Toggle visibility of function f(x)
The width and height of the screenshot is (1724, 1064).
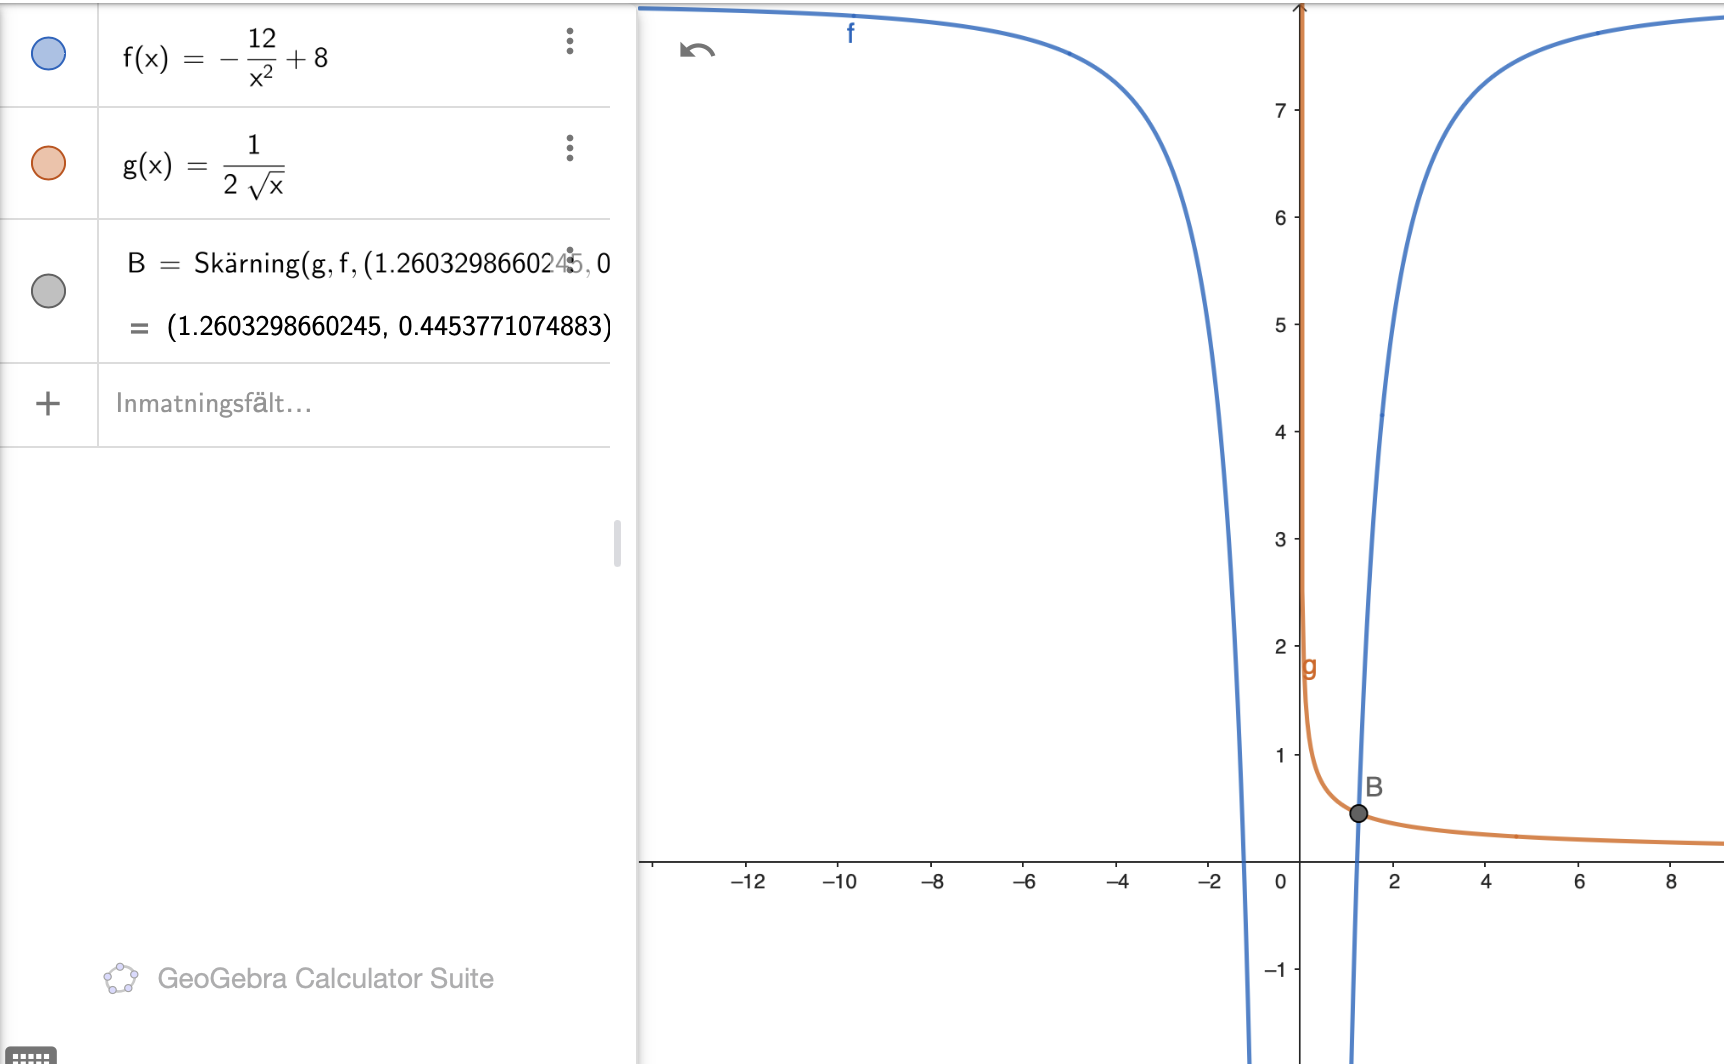click(48, 53)
